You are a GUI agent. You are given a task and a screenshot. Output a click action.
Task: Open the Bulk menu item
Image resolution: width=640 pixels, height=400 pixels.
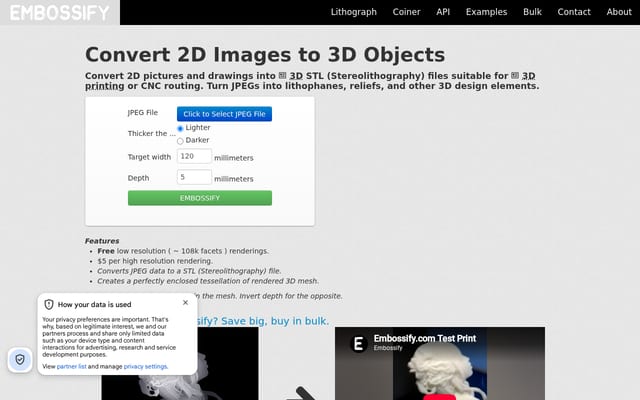532,12
